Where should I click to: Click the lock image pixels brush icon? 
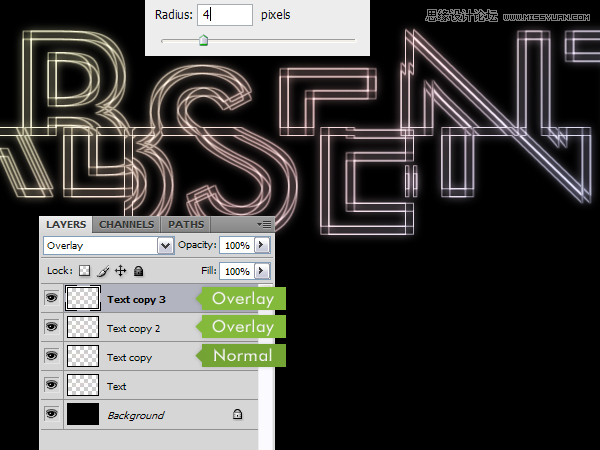(103, 271)
